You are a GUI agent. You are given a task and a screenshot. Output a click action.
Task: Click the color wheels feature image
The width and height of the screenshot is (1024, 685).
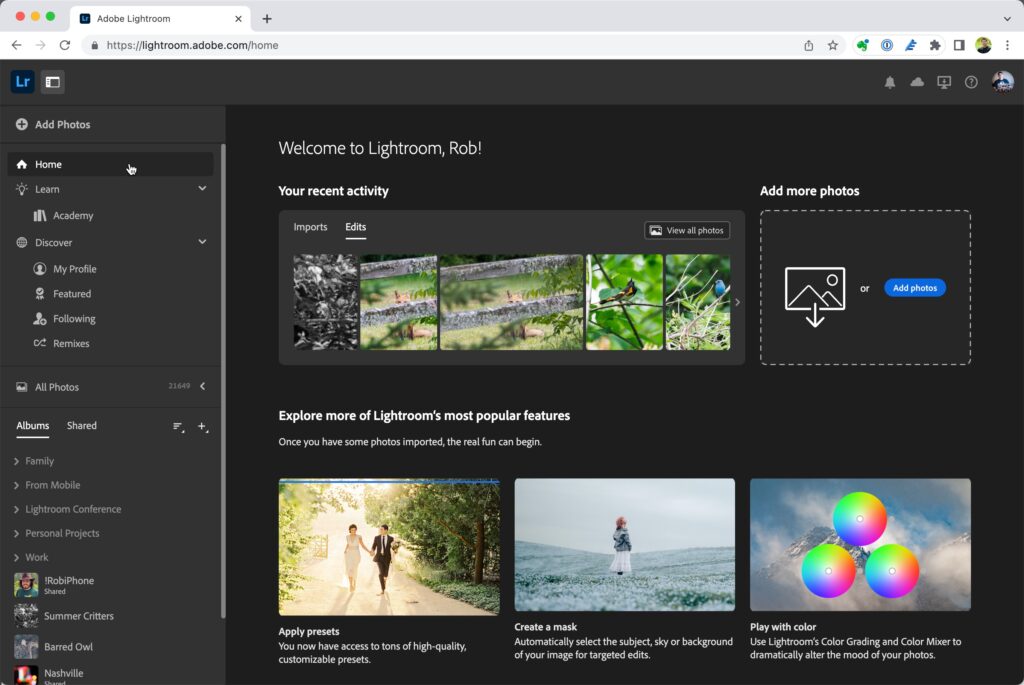click(x=860, y=544)
